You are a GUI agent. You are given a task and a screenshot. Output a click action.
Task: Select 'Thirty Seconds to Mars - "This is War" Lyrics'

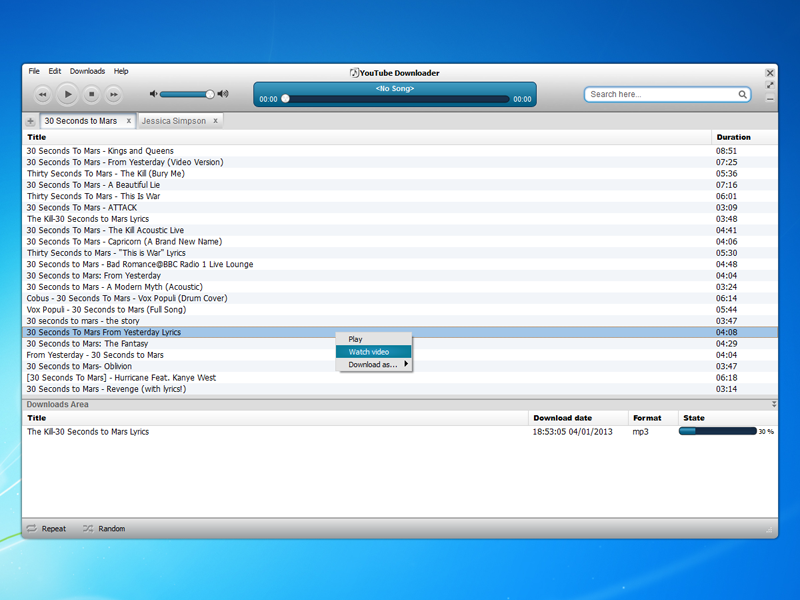coord(400,253)
